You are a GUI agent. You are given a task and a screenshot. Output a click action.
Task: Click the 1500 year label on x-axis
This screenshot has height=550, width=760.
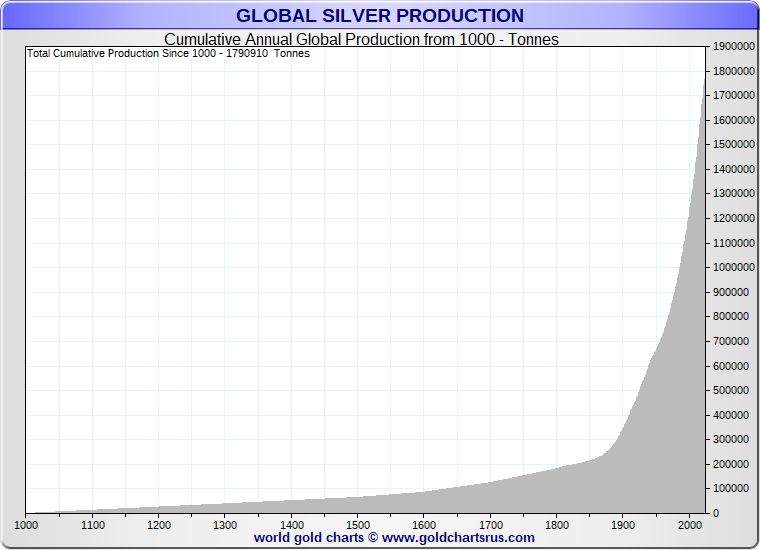(358, 524)
